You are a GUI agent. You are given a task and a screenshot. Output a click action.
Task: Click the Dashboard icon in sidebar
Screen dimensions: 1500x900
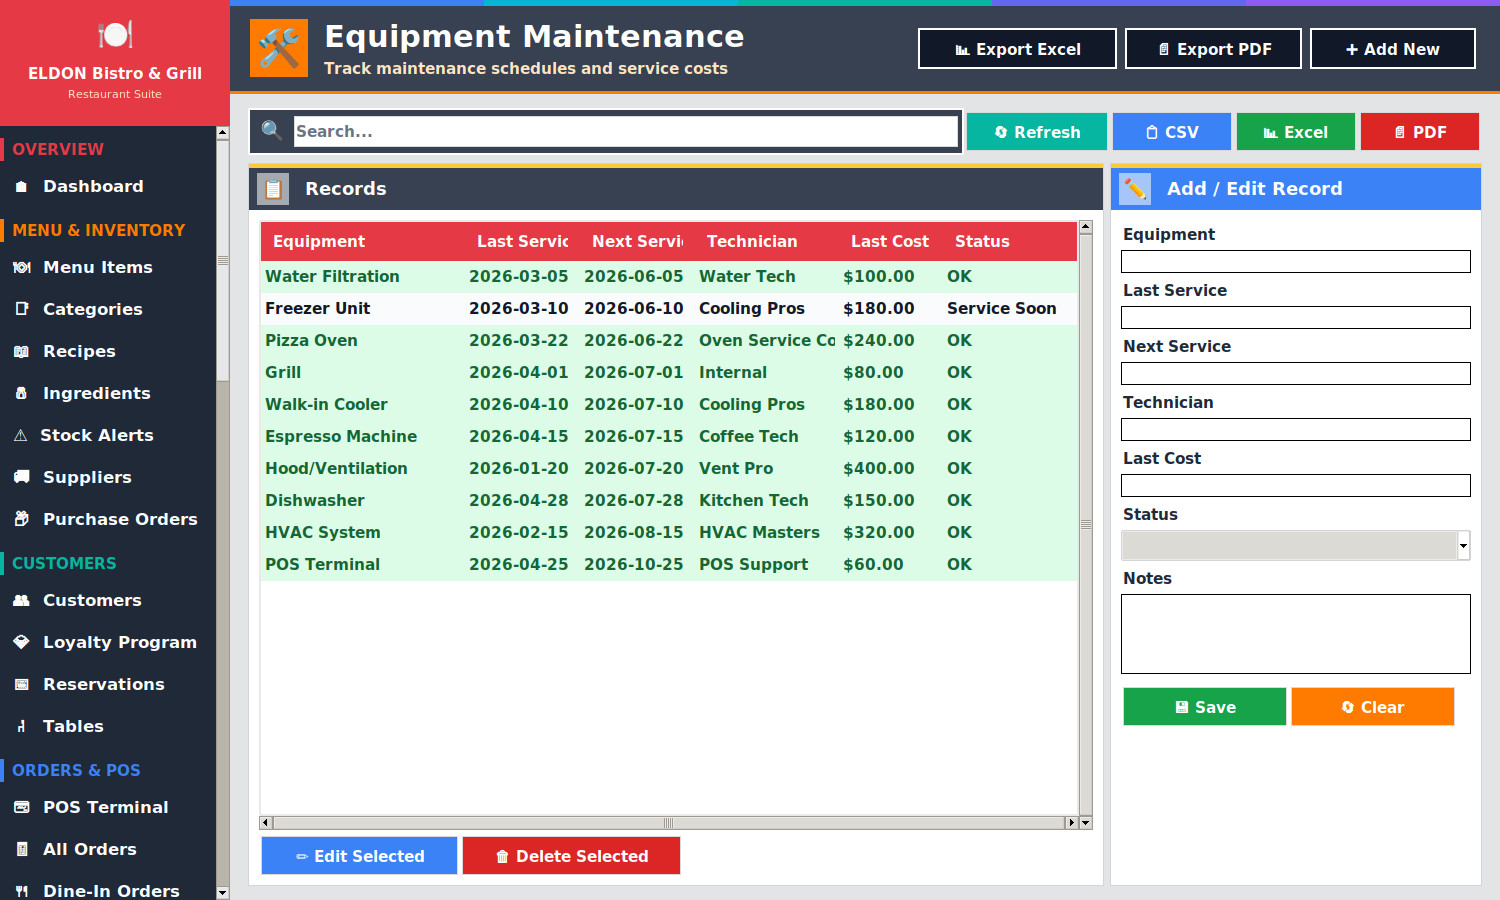click(21, 187)
